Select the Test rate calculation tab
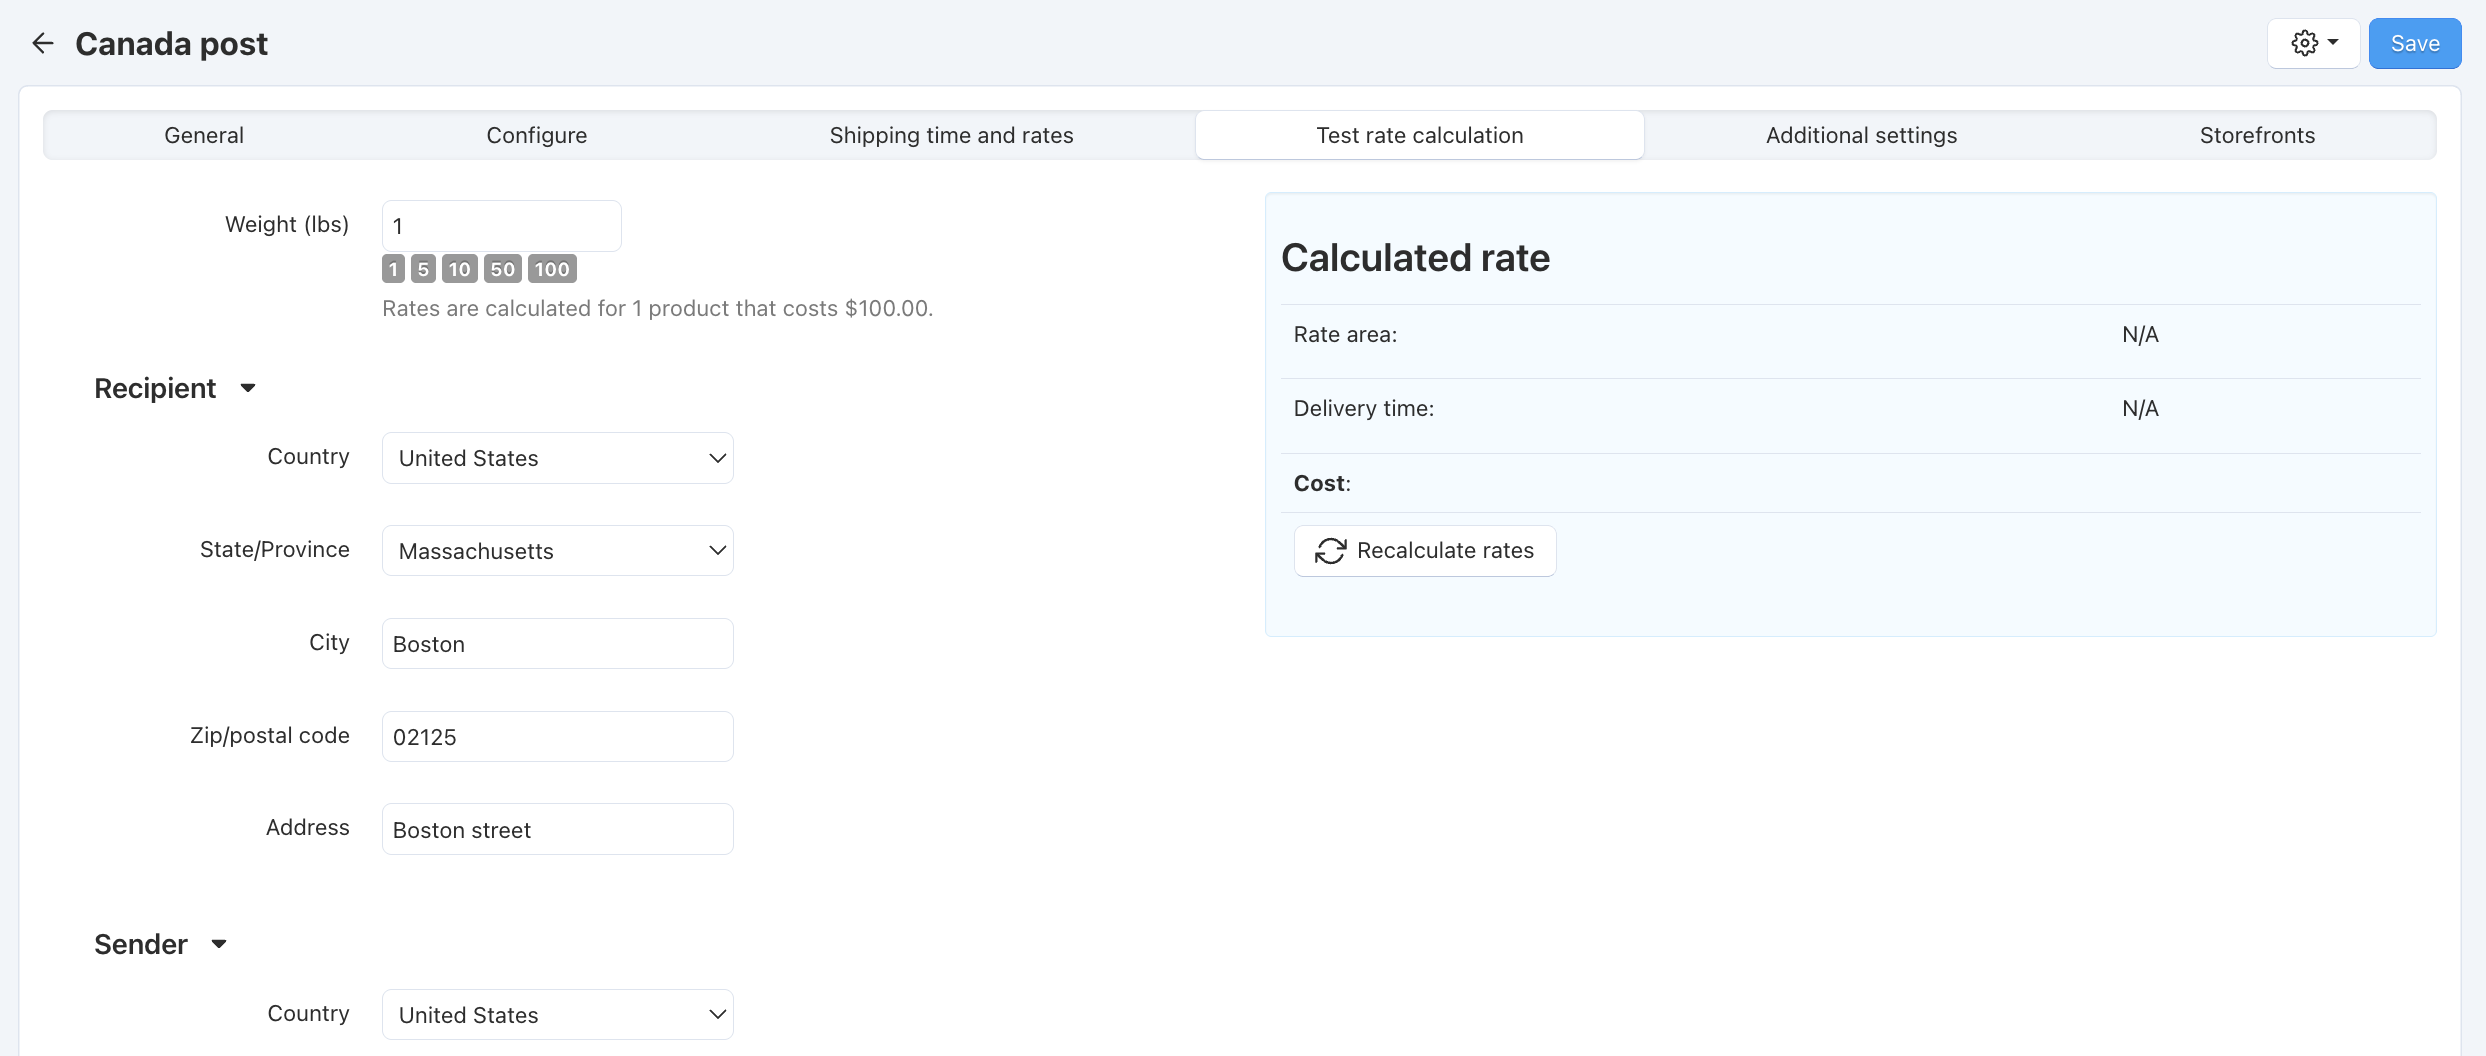 (1420, 135)
